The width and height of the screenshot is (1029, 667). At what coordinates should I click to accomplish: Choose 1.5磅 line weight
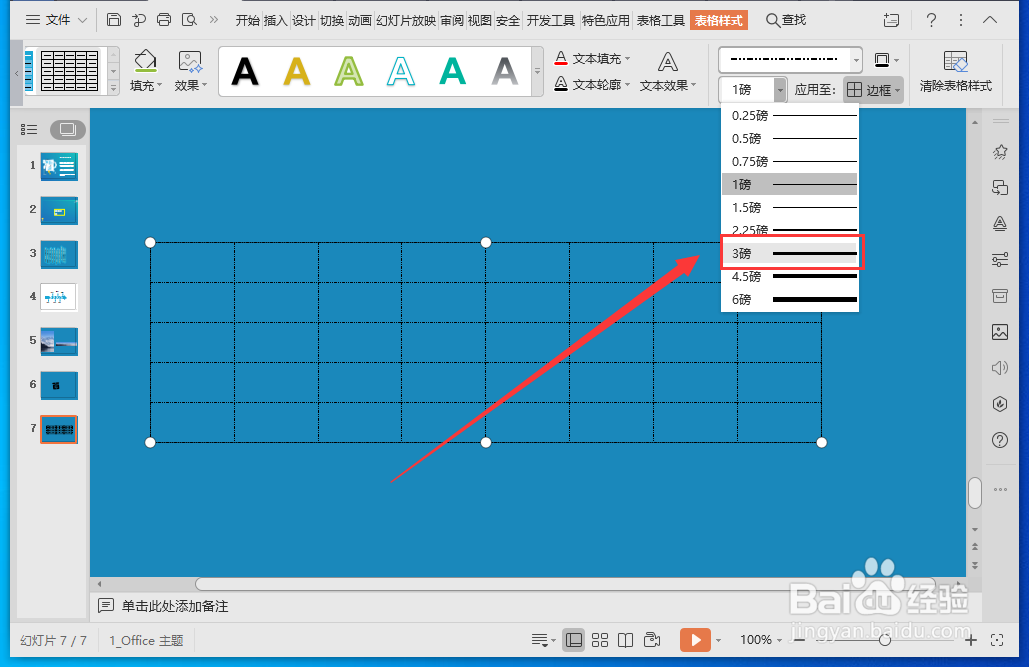[790, 207]
